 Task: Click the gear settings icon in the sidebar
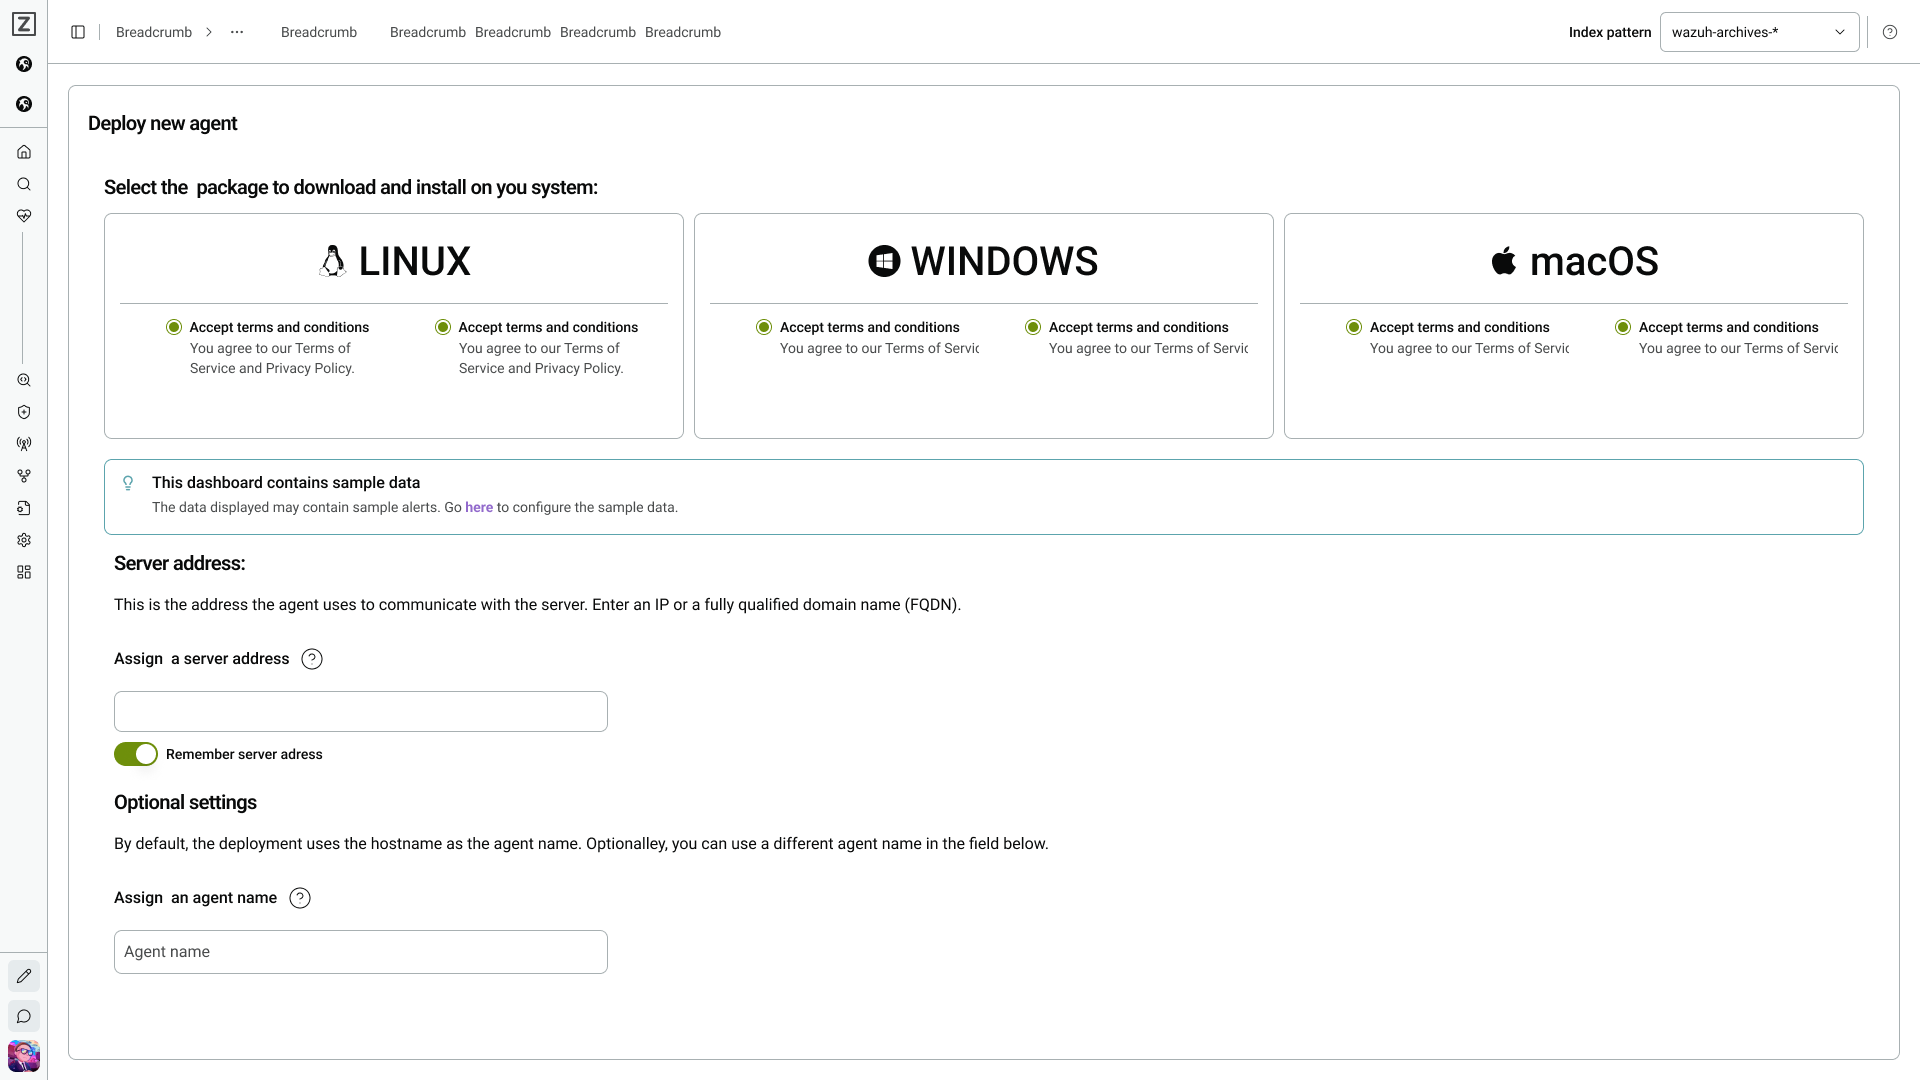click(x=24, y=540)
